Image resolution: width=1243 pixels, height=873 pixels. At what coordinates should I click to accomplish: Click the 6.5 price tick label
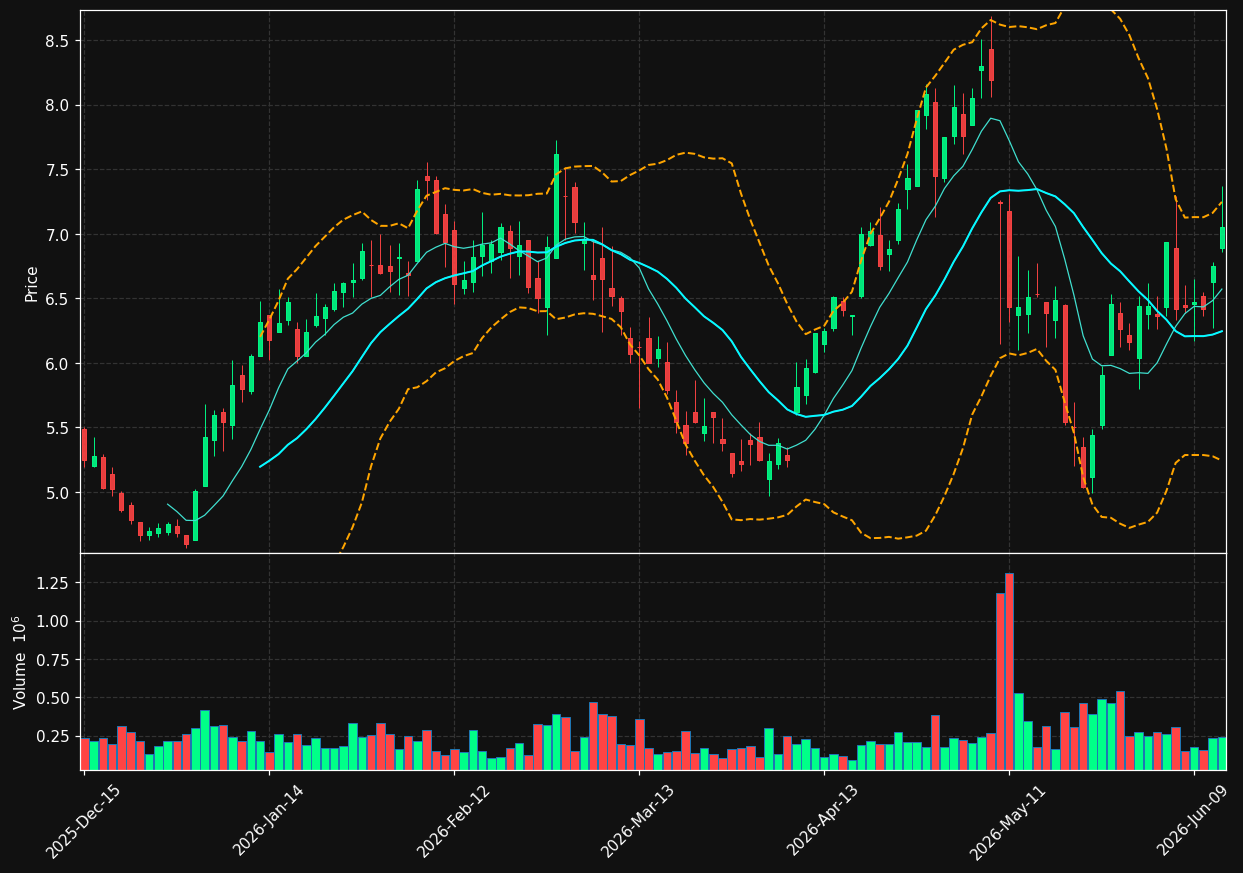point(58,299)
